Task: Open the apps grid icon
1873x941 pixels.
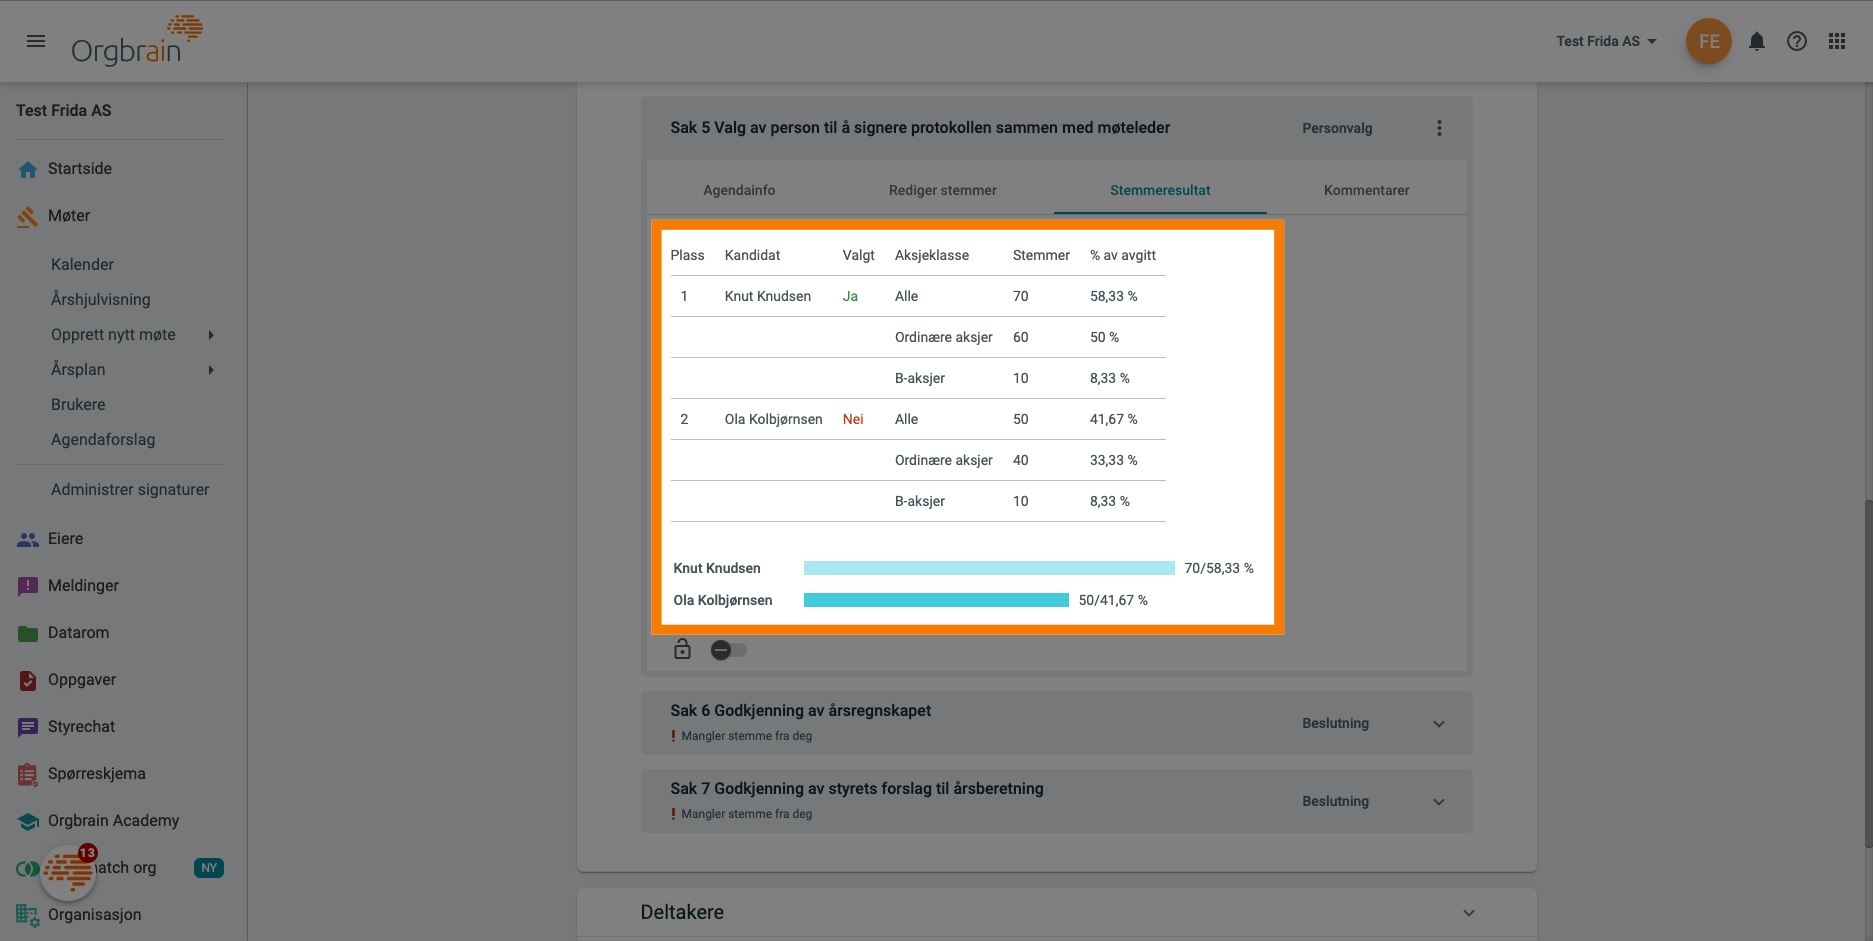Action: tap(1837, 41)
